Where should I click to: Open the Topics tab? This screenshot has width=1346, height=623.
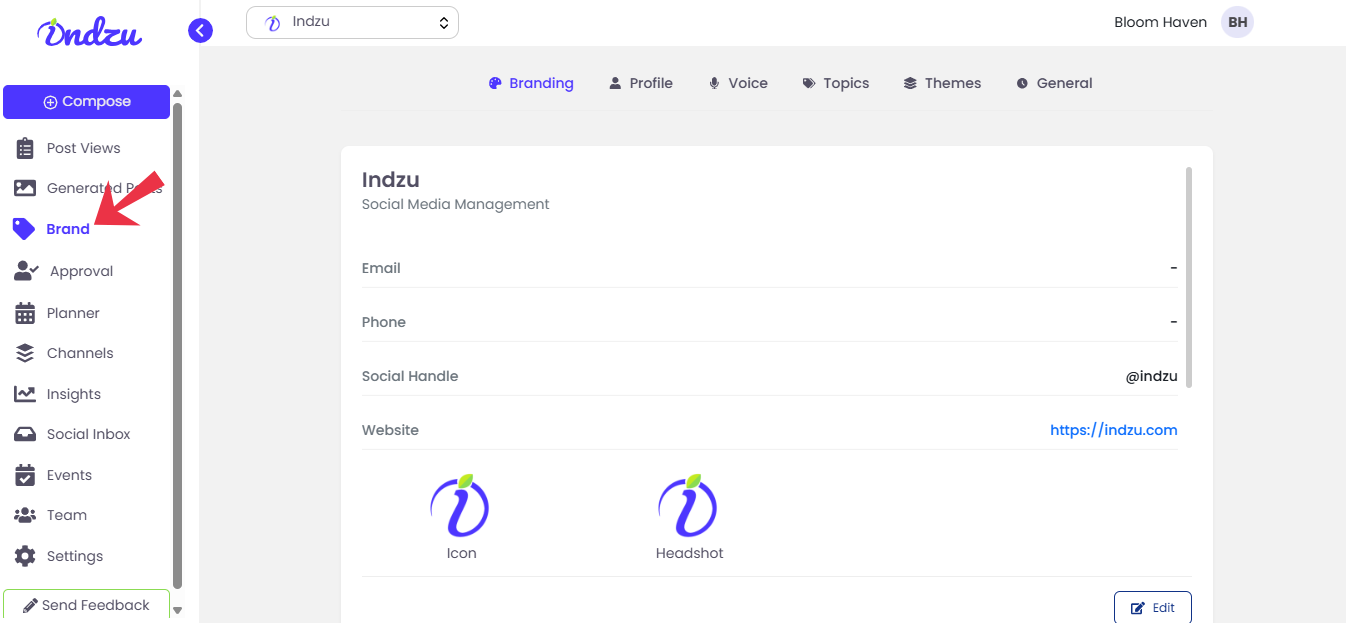click(x=836, y=83)
